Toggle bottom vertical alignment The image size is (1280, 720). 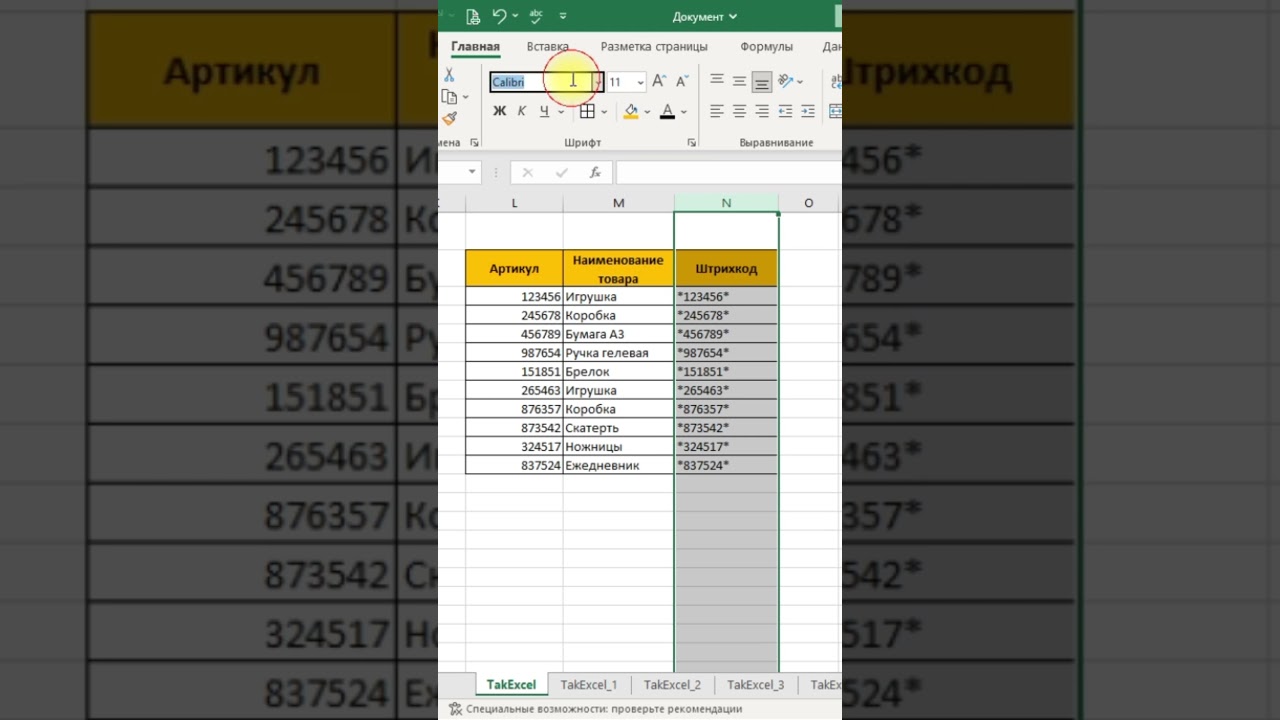[x=762, y=81]
